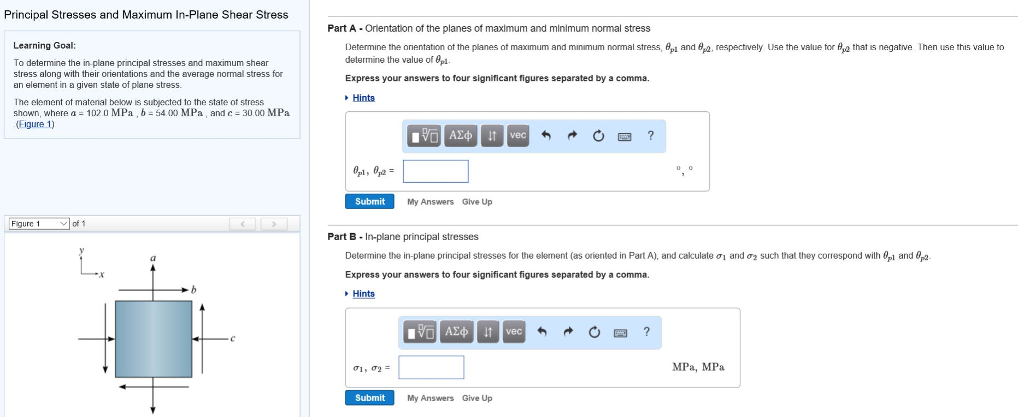Reset the Part B answer field
1024x417 pixels.
pos(594,332)
